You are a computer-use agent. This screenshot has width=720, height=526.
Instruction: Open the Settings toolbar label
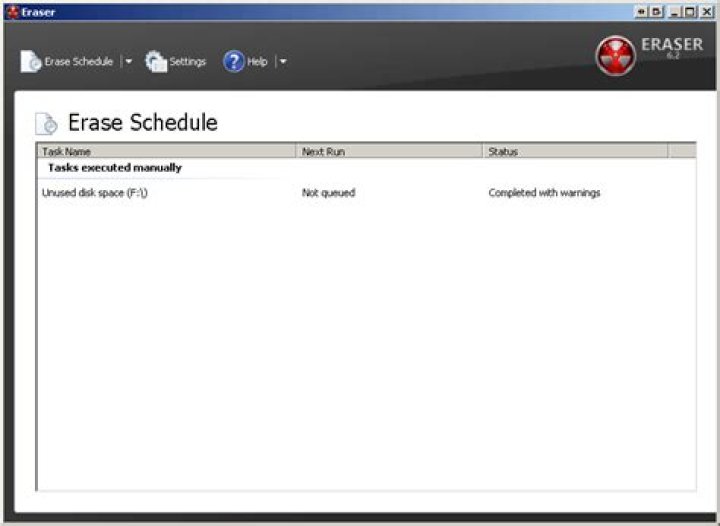pyautogui.click(x=187, y=62)
